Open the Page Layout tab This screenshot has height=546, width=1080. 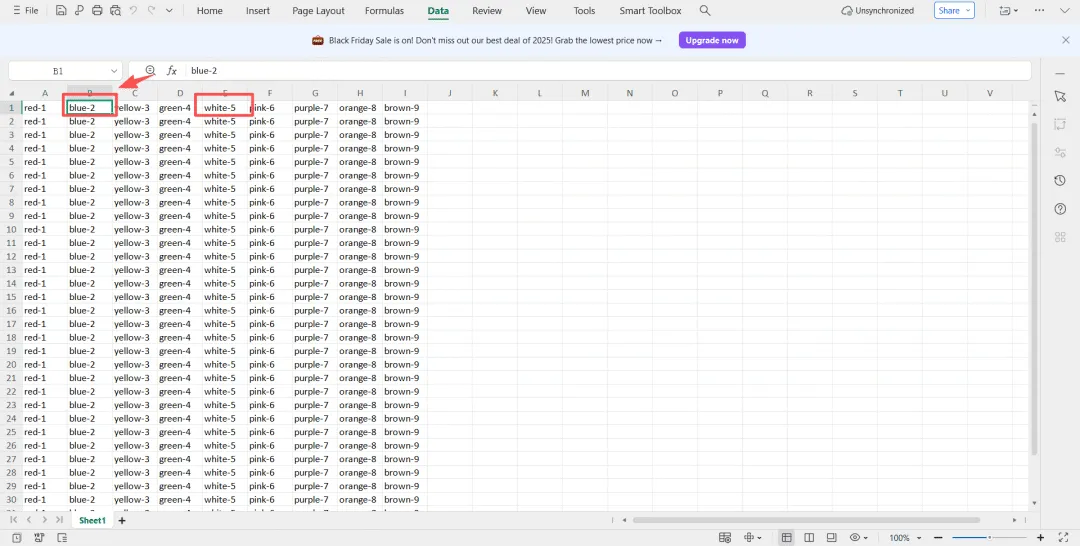[x=318, y=11]
